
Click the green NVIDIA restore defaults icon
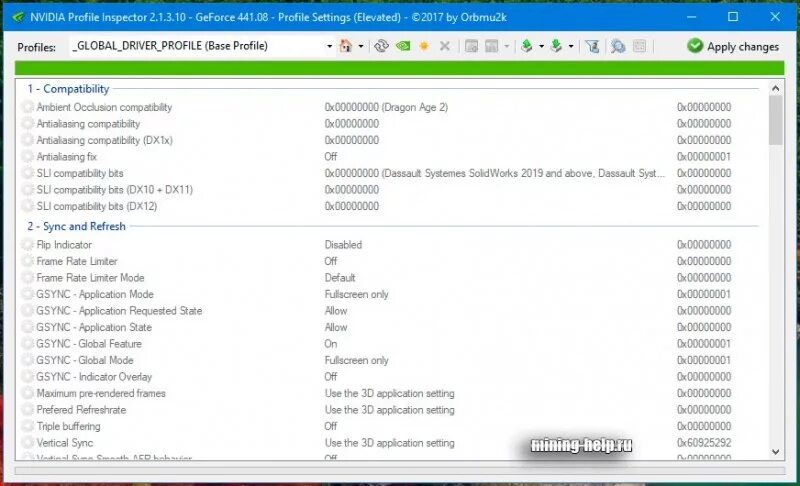click(403, 46)
